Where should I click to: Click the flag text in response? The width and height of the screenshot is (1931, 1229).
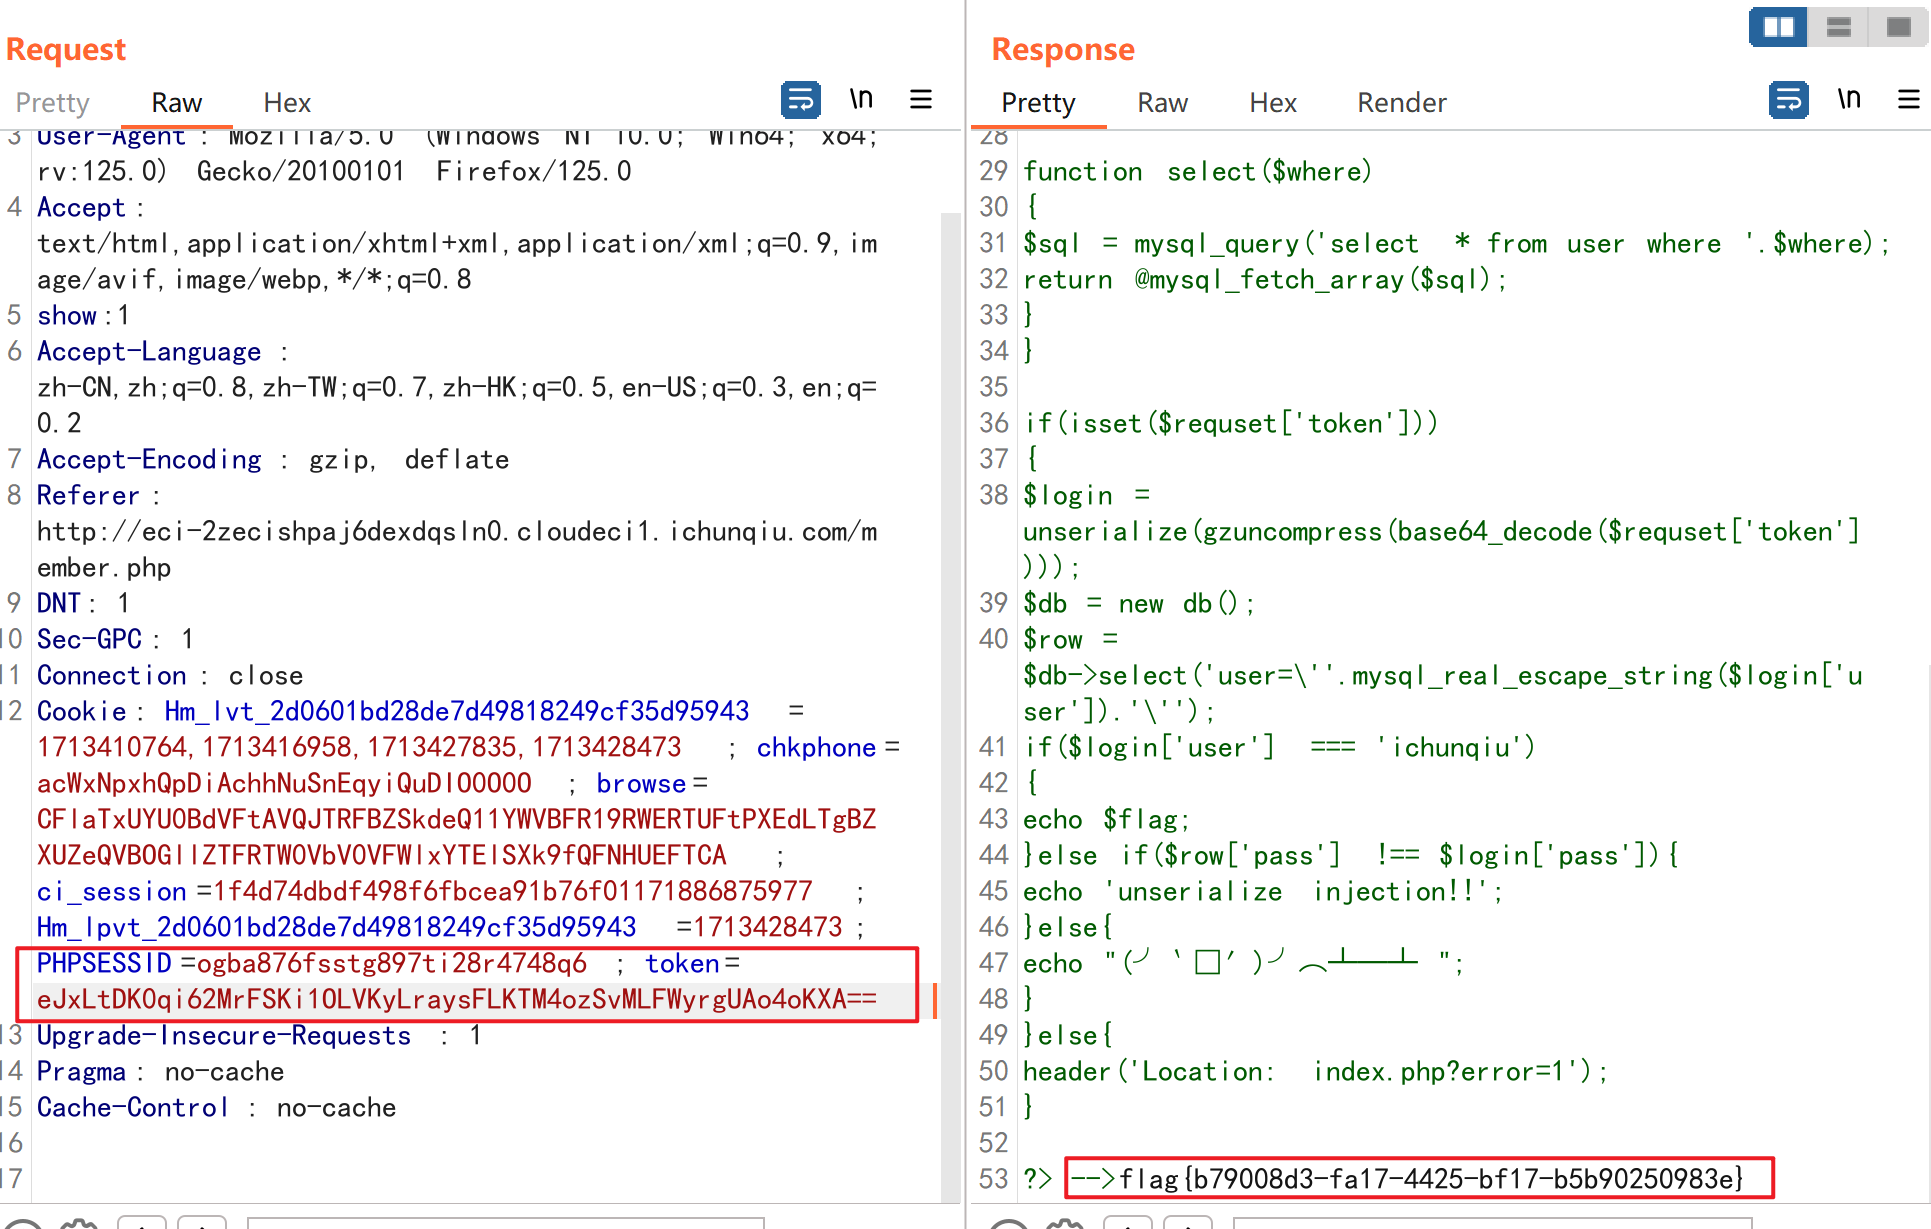[x=1430, y=1179]
